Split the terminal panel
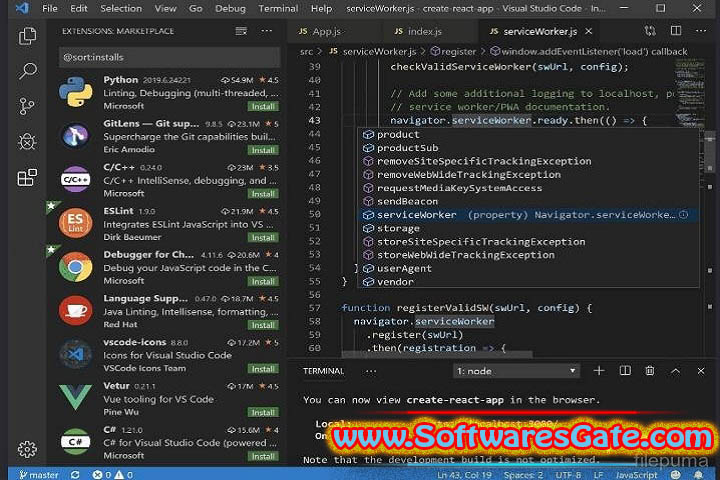720x480 pixels. tap(625, 370)
